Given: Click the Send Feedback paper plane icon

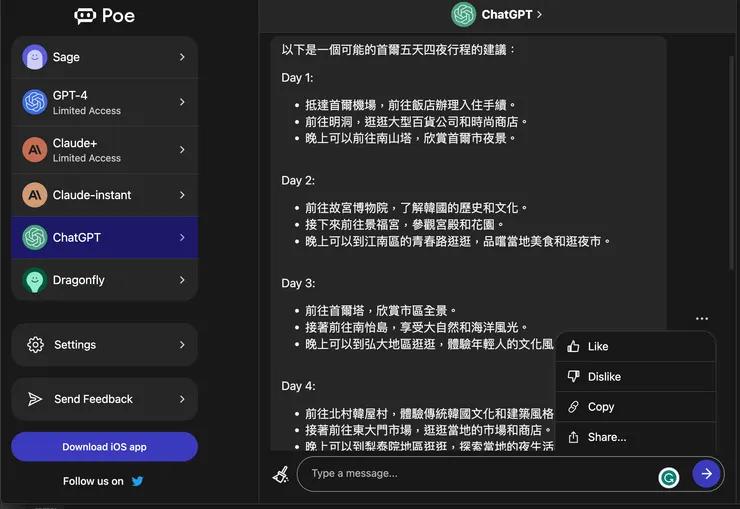Looking at the screenshot, I should click(x=35, y=399).
